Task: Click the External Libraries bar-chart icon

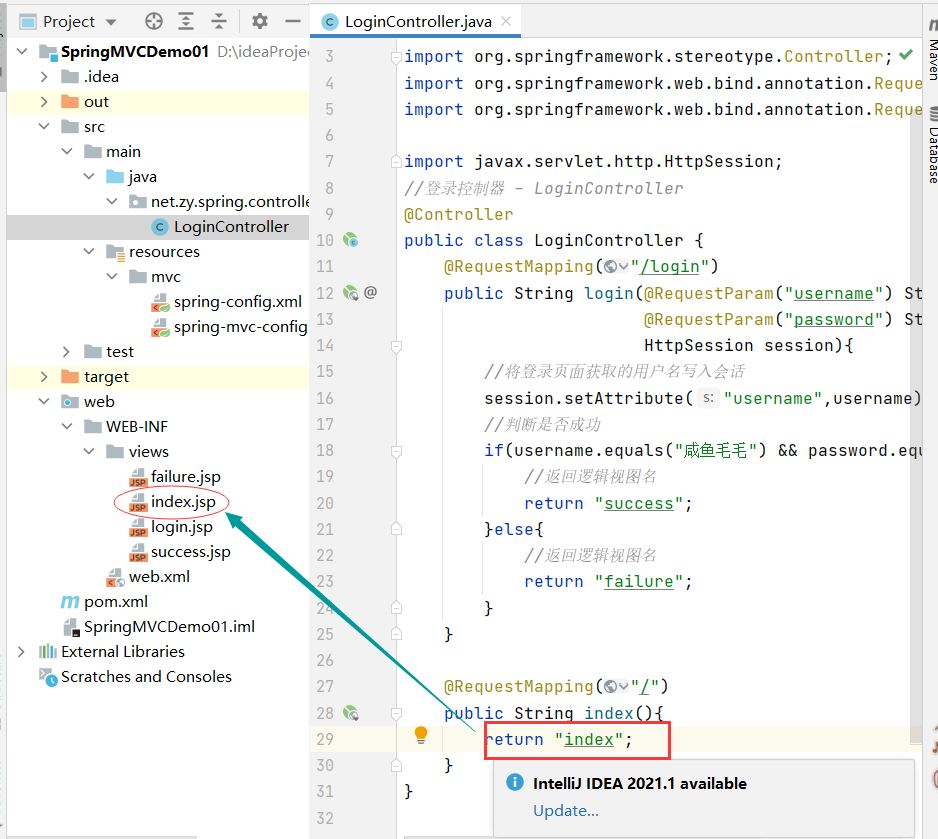Action: click(x=48, y=651)
